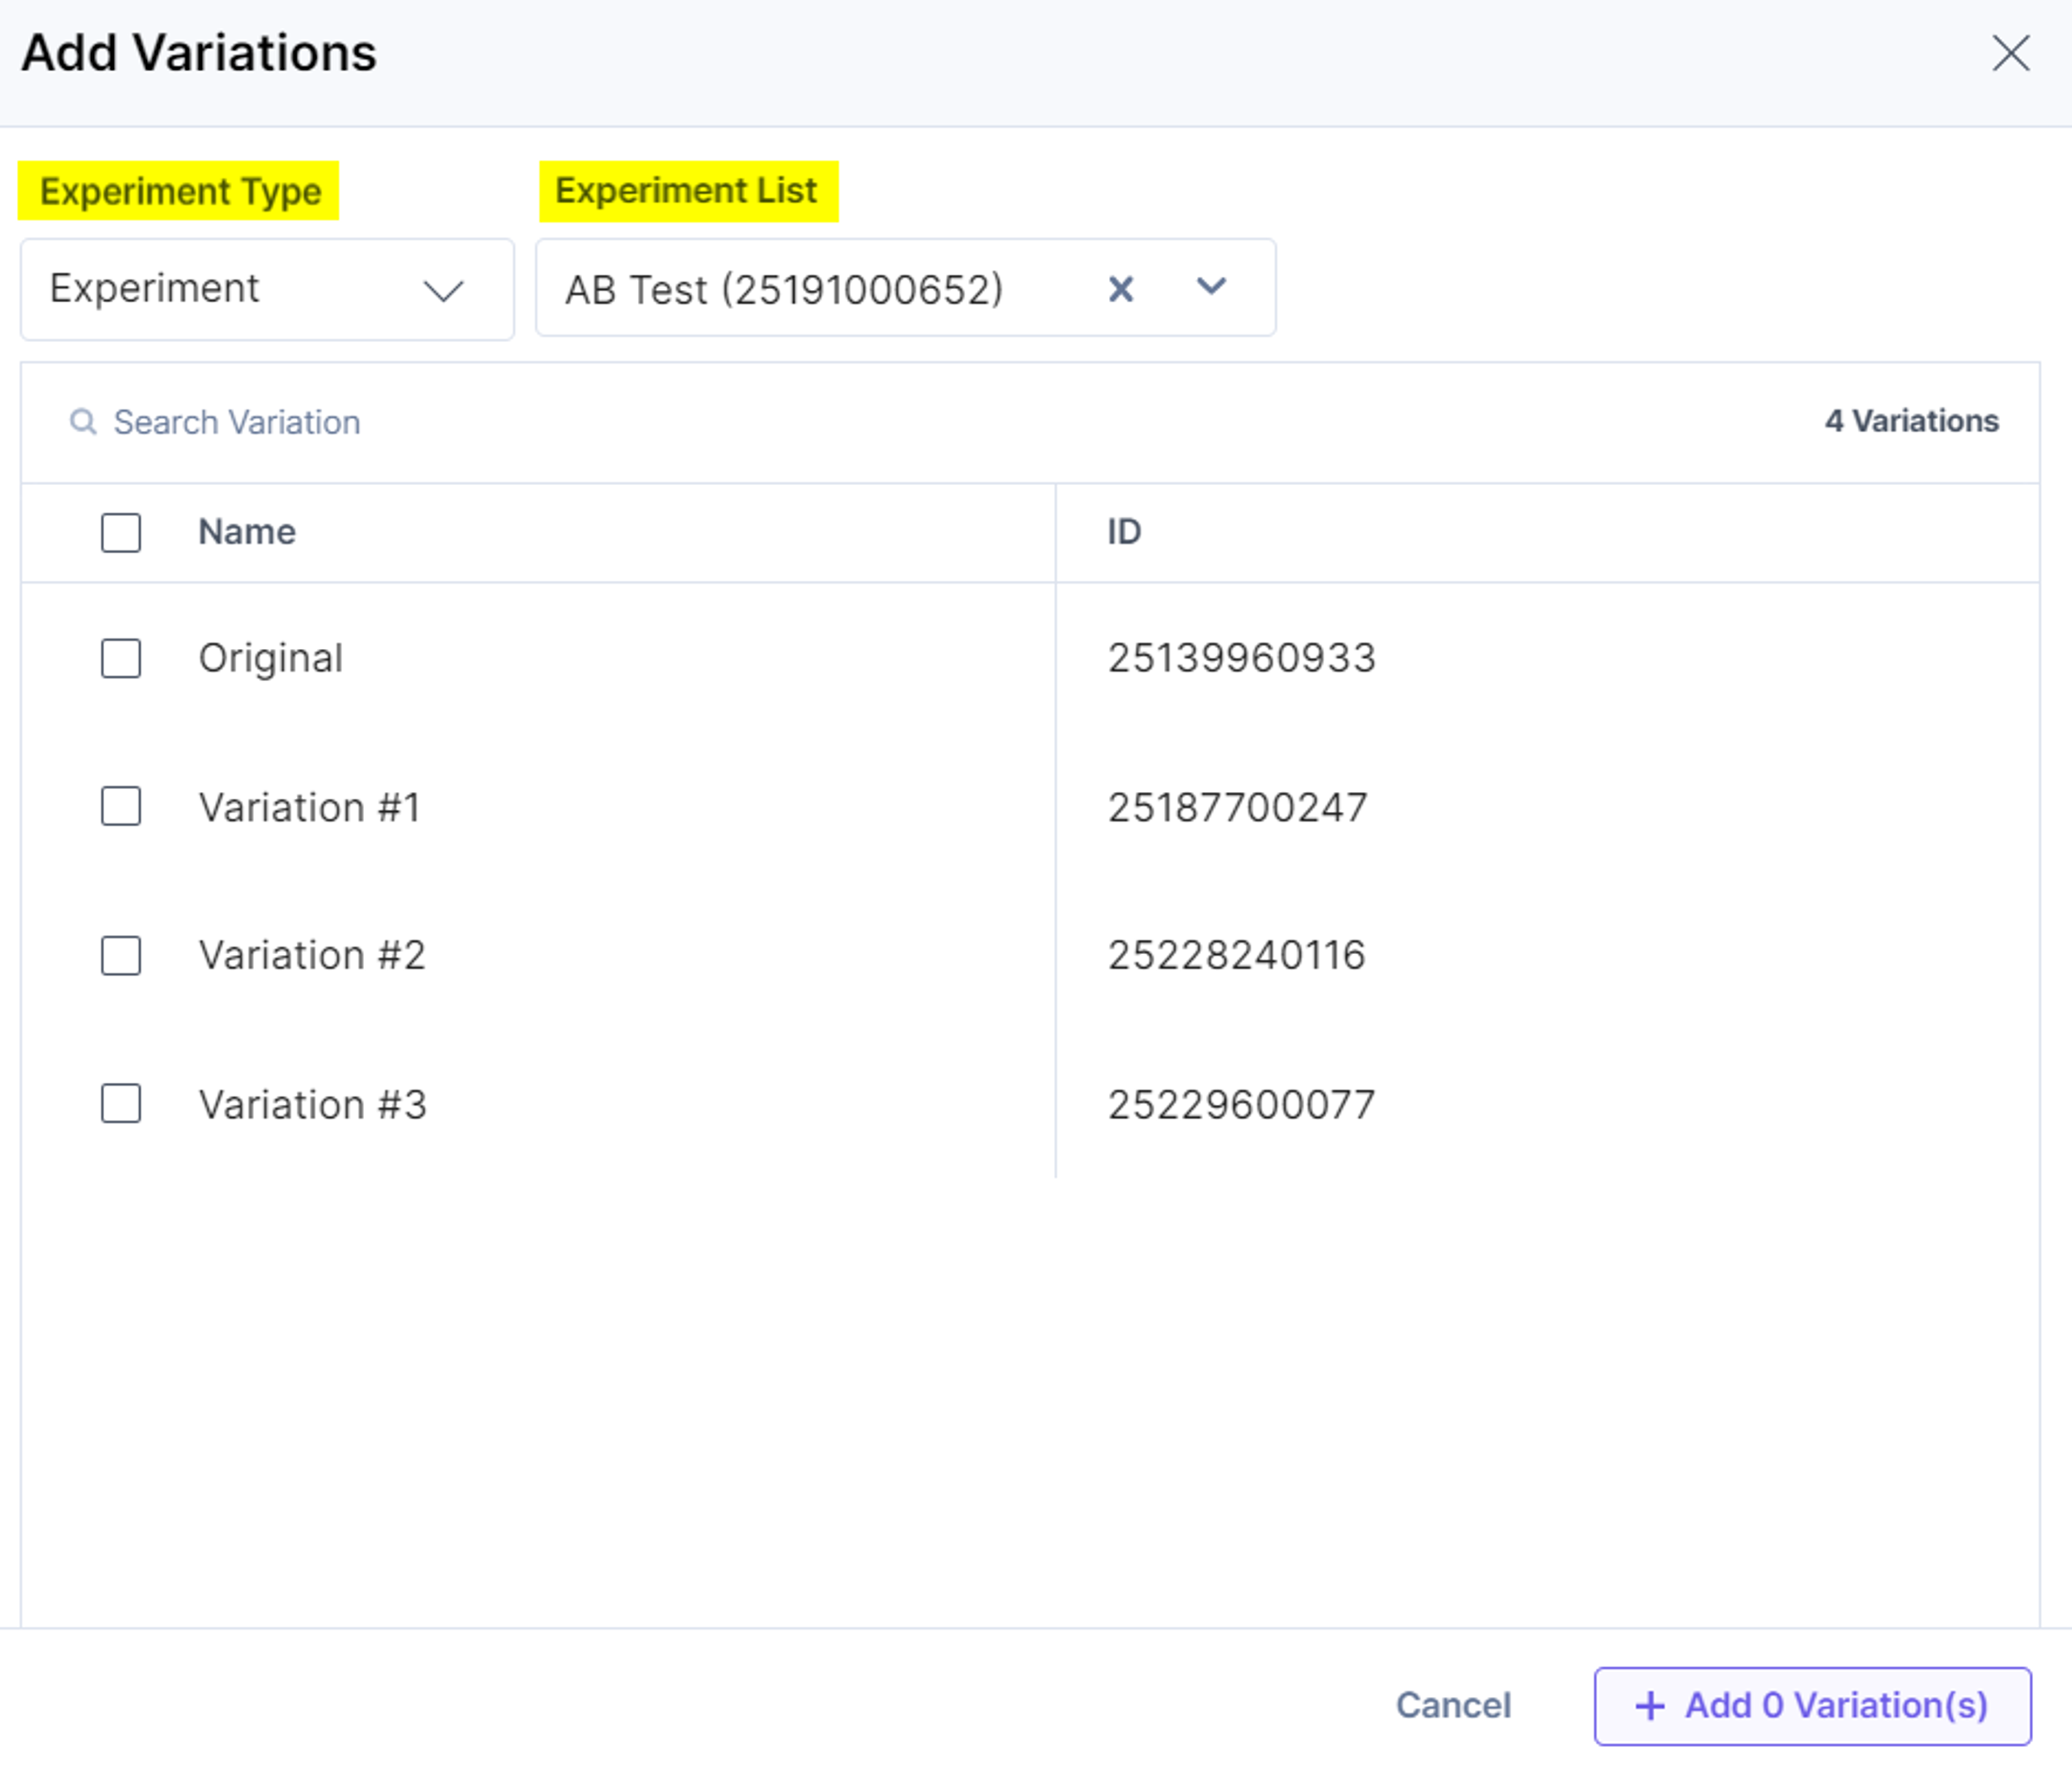Viewport: 2072px width, 1766px height.
Task: Expand the Experiment List chevron
Action: click(1211, 287)
